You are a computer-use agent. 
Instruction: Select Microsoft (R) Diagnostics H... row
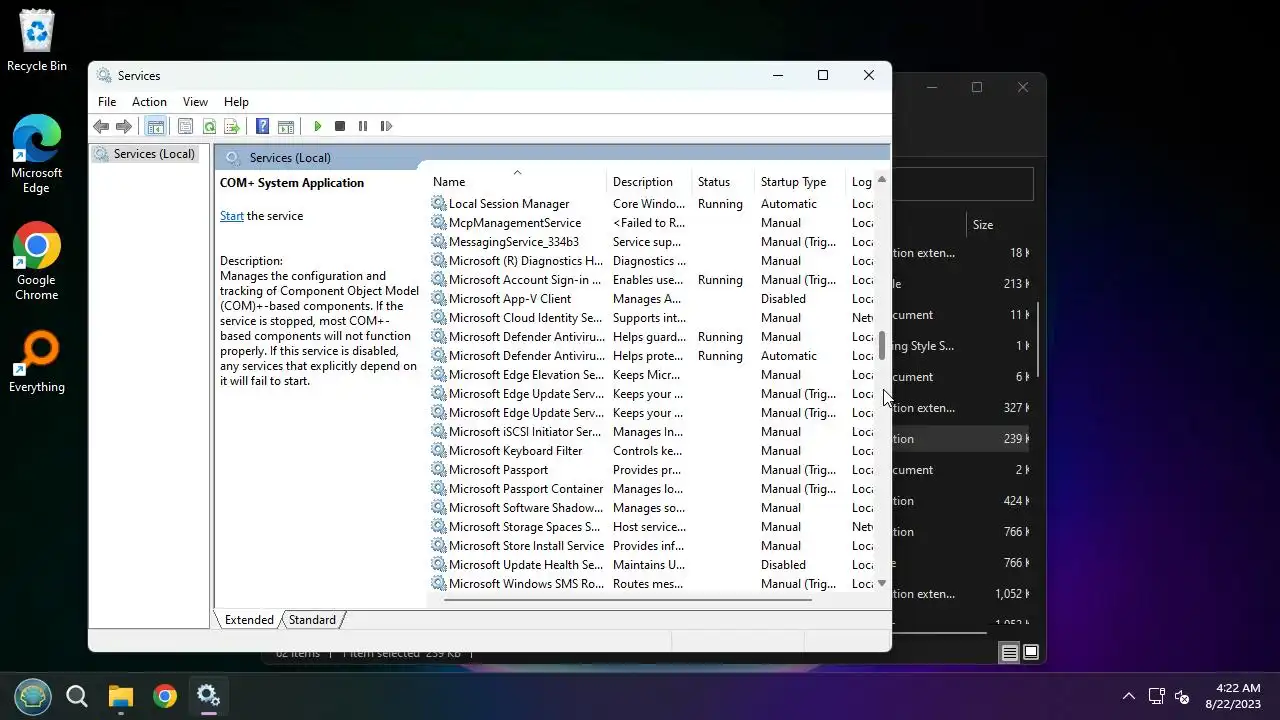coord(652,261)
